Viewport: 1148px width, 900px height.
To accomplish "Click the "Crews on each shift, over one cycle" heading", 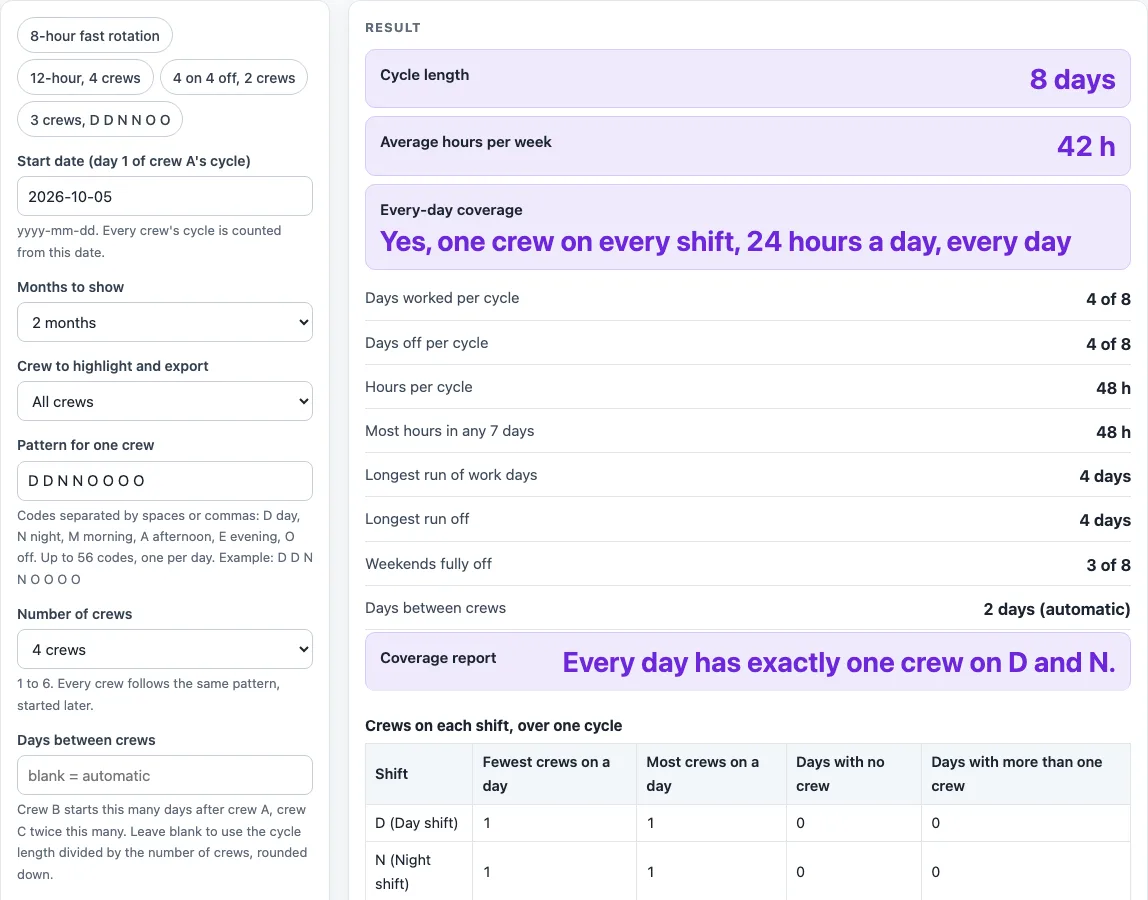I will point(493,726).
